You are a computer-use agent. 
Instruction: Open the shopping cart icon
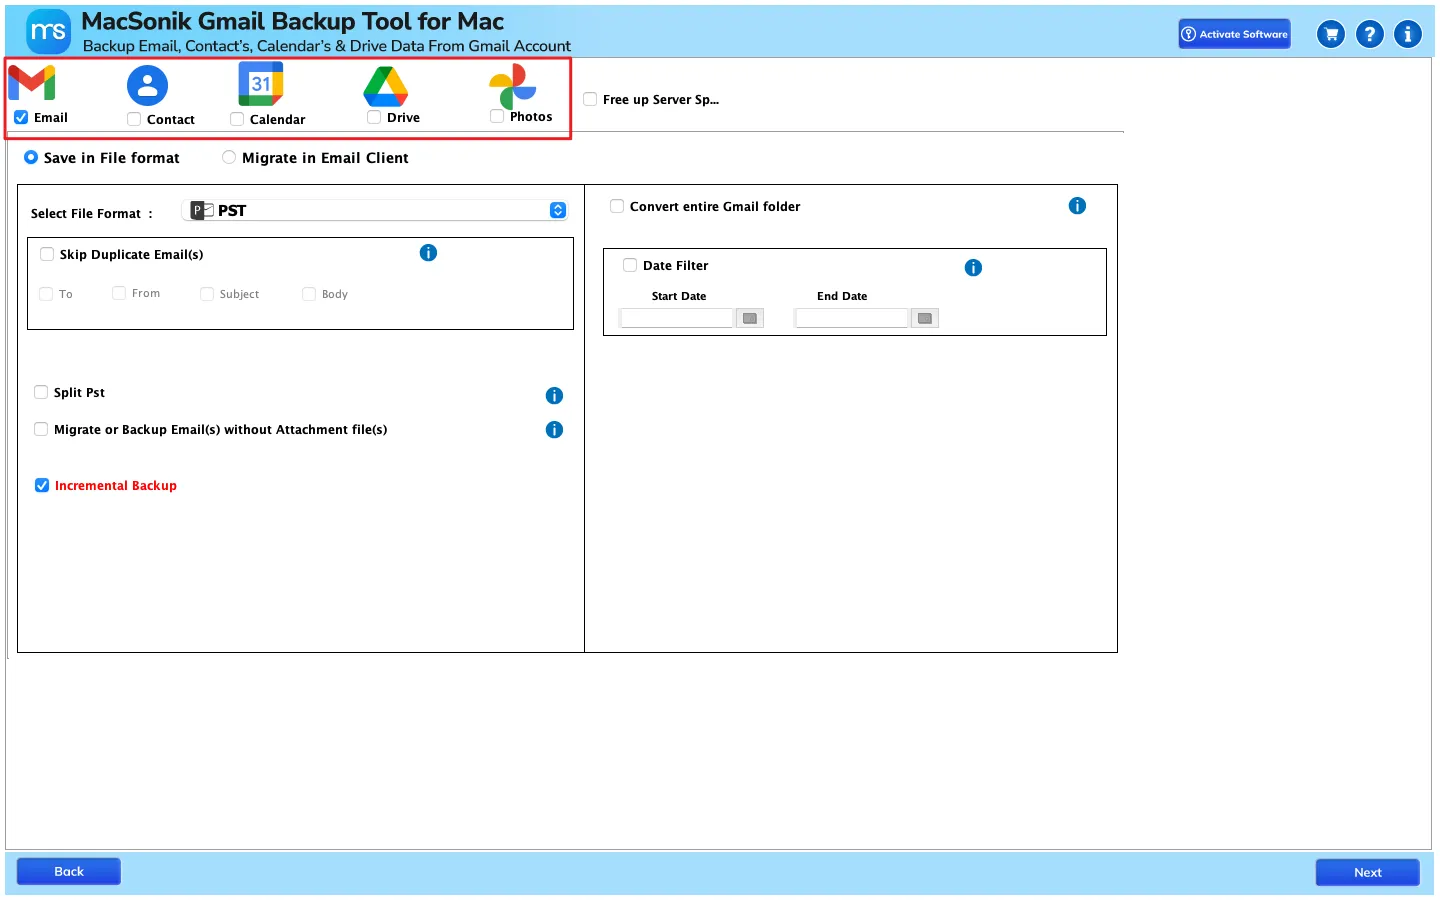(1331, 34)
